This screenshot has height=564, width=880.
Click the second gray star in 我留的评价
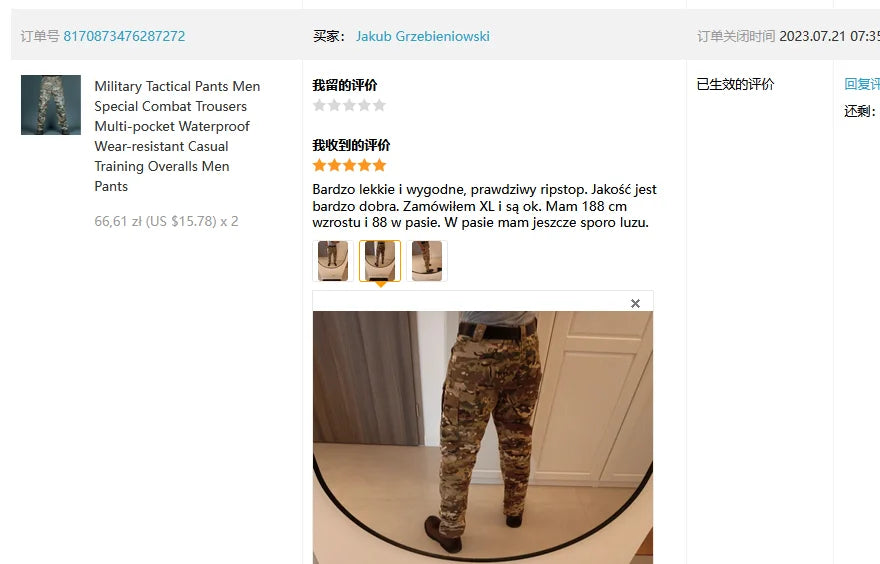[334, 105]
